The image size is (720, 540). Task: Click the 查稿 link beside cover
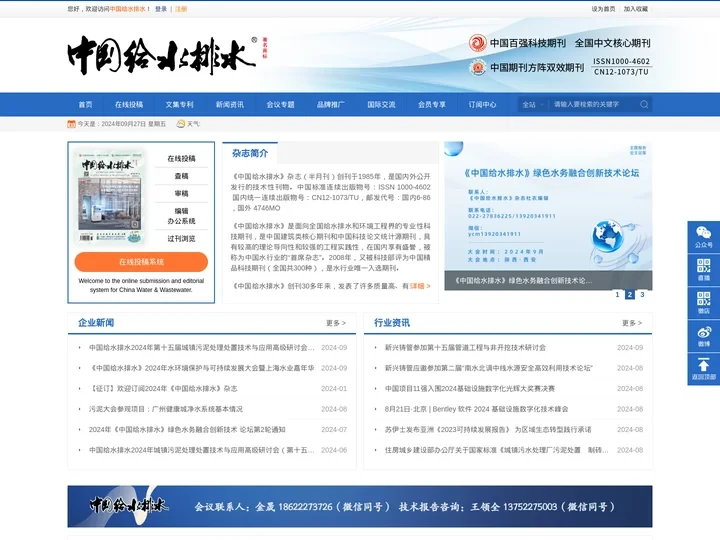click(181, 176)
